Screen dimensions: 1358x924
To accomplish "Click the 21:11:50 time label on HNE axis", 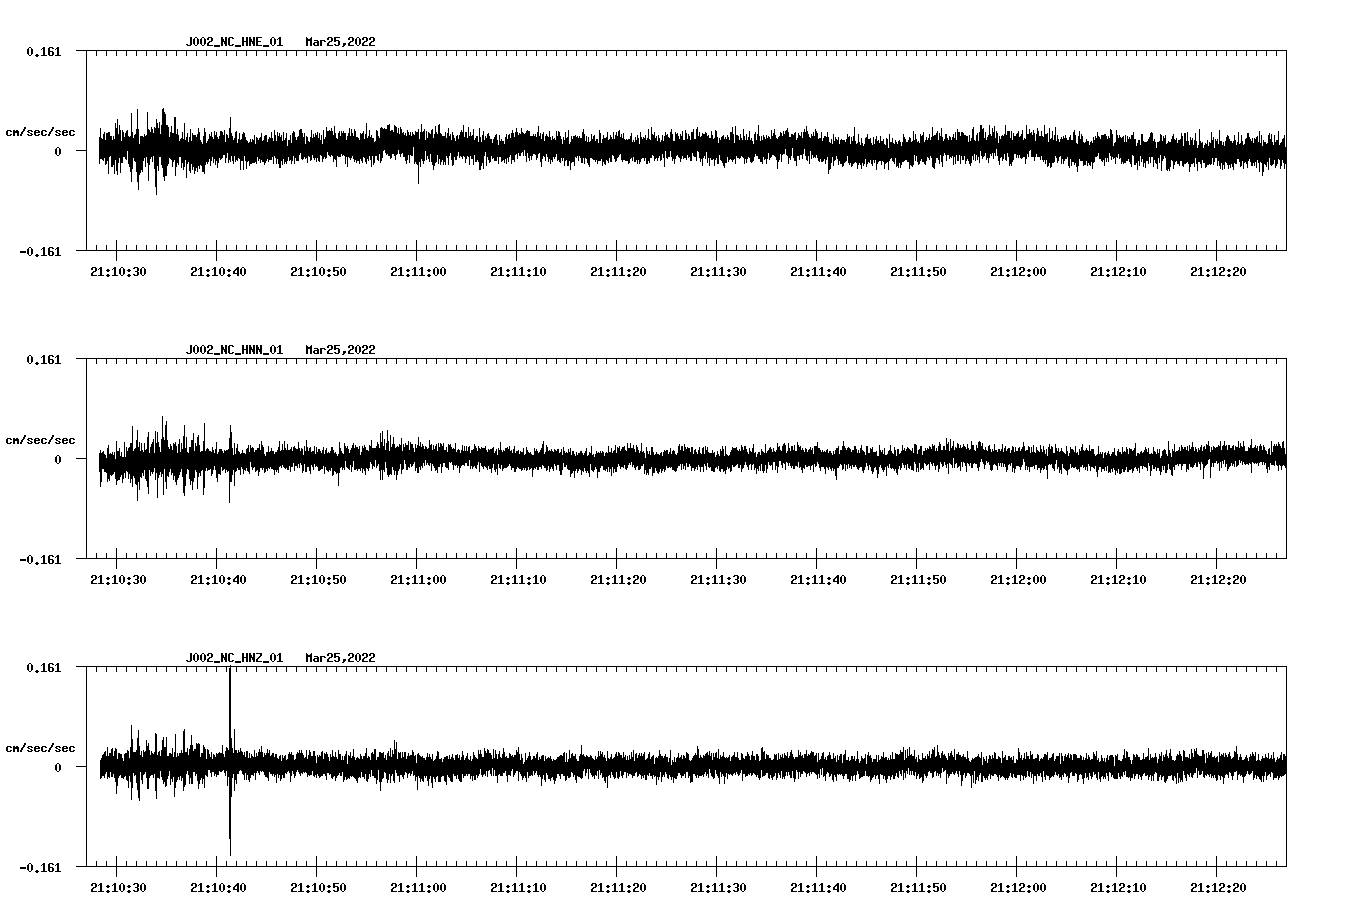I will tap(918, 271).
